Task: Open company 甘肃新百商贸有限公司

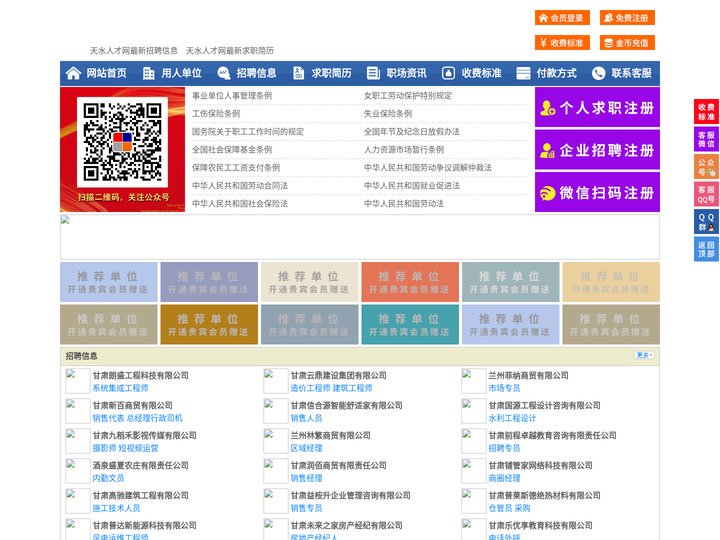Action: (133, 405)
